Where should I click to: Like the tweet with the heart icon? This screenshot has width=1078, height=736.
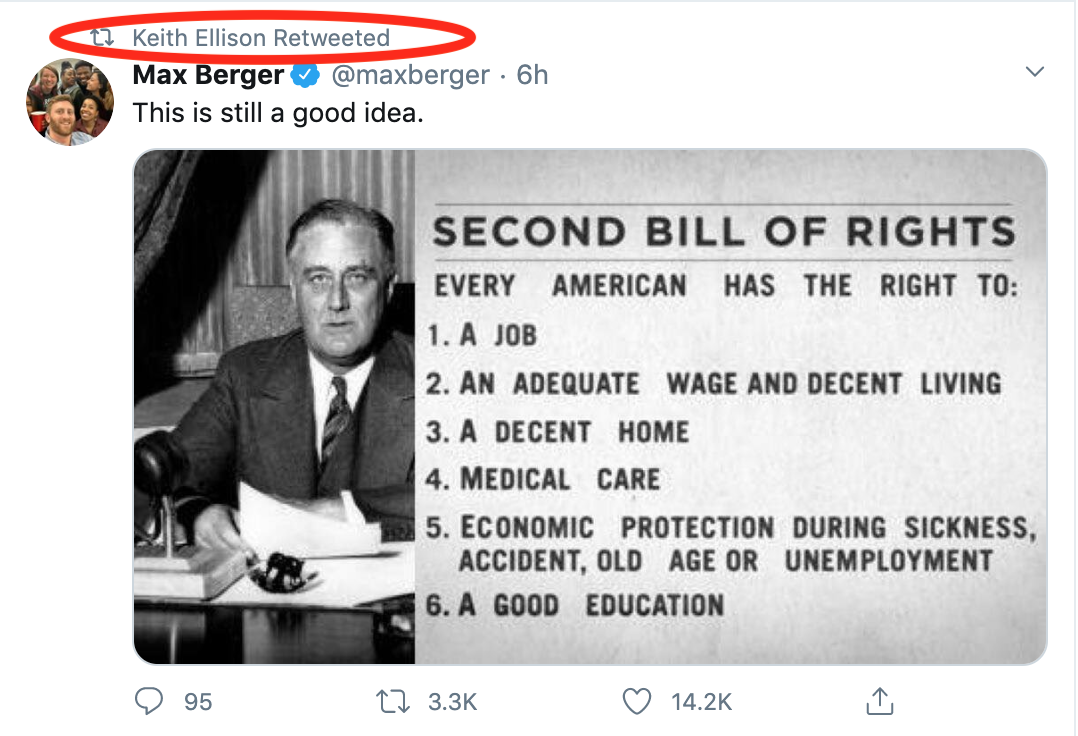637,701
